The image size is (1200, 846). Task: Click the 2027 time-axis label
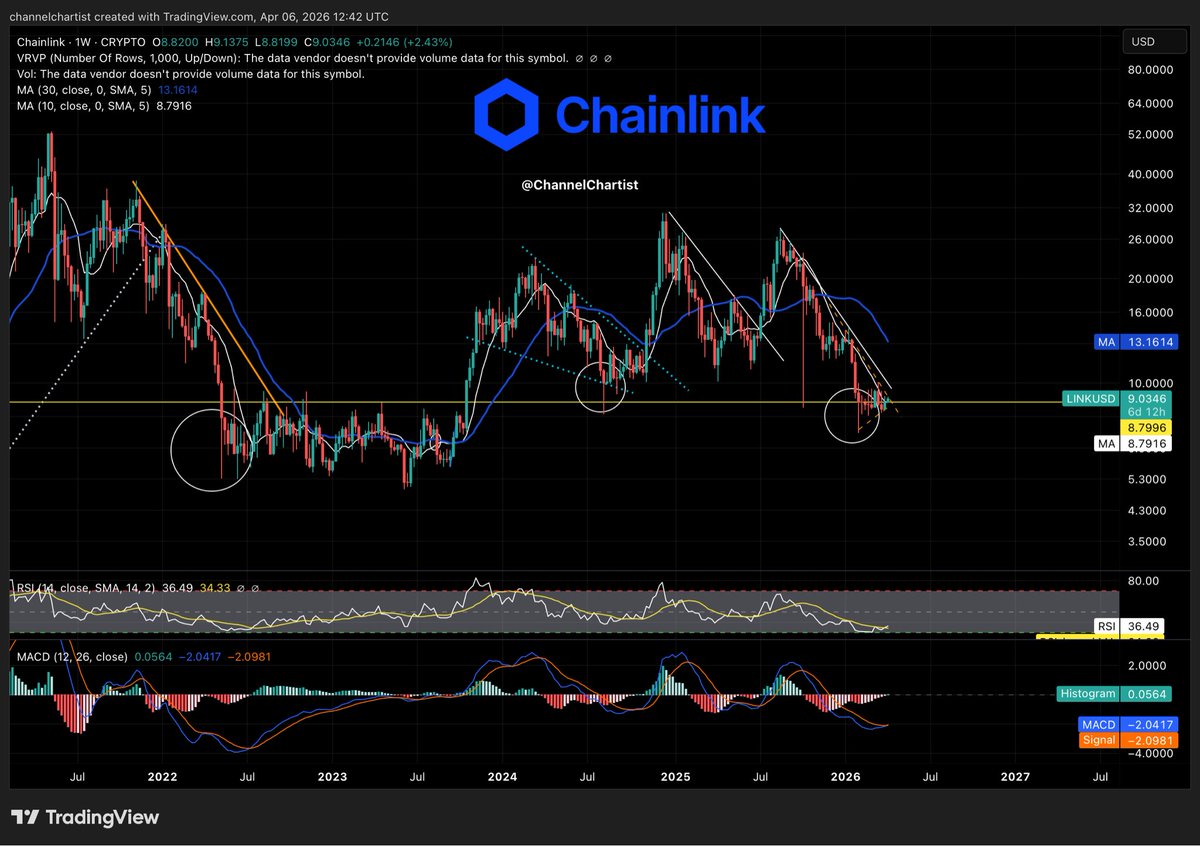[x=1015, y=776]
